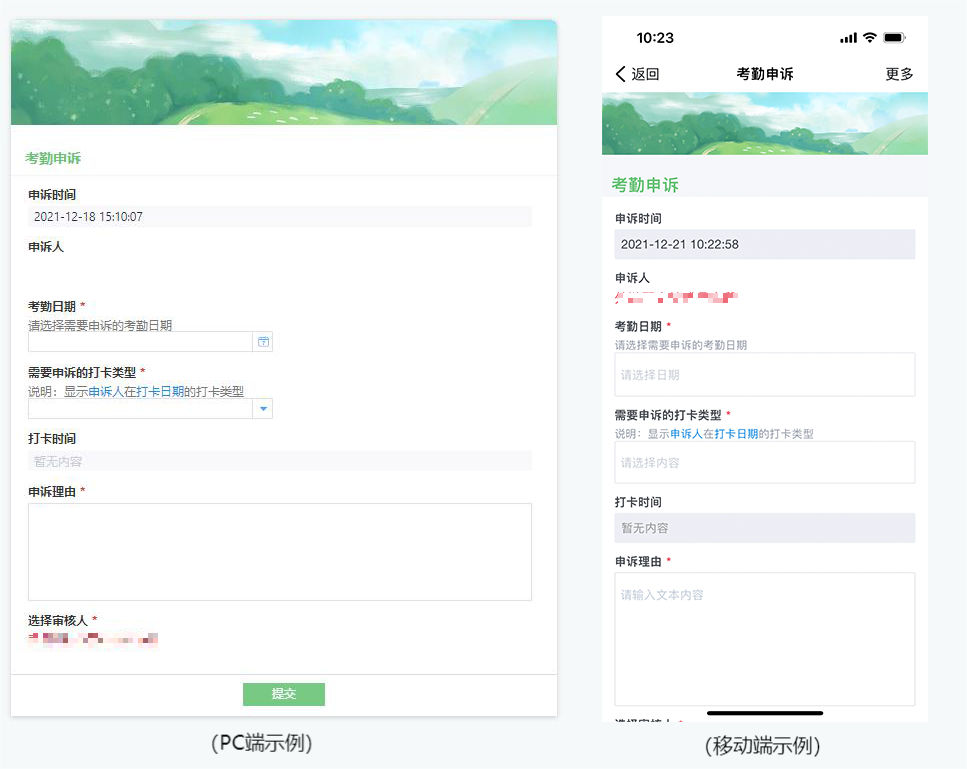Screen dimensions: 967x769
Task: Tap the back arrow next to 返回
Action: 621,74
